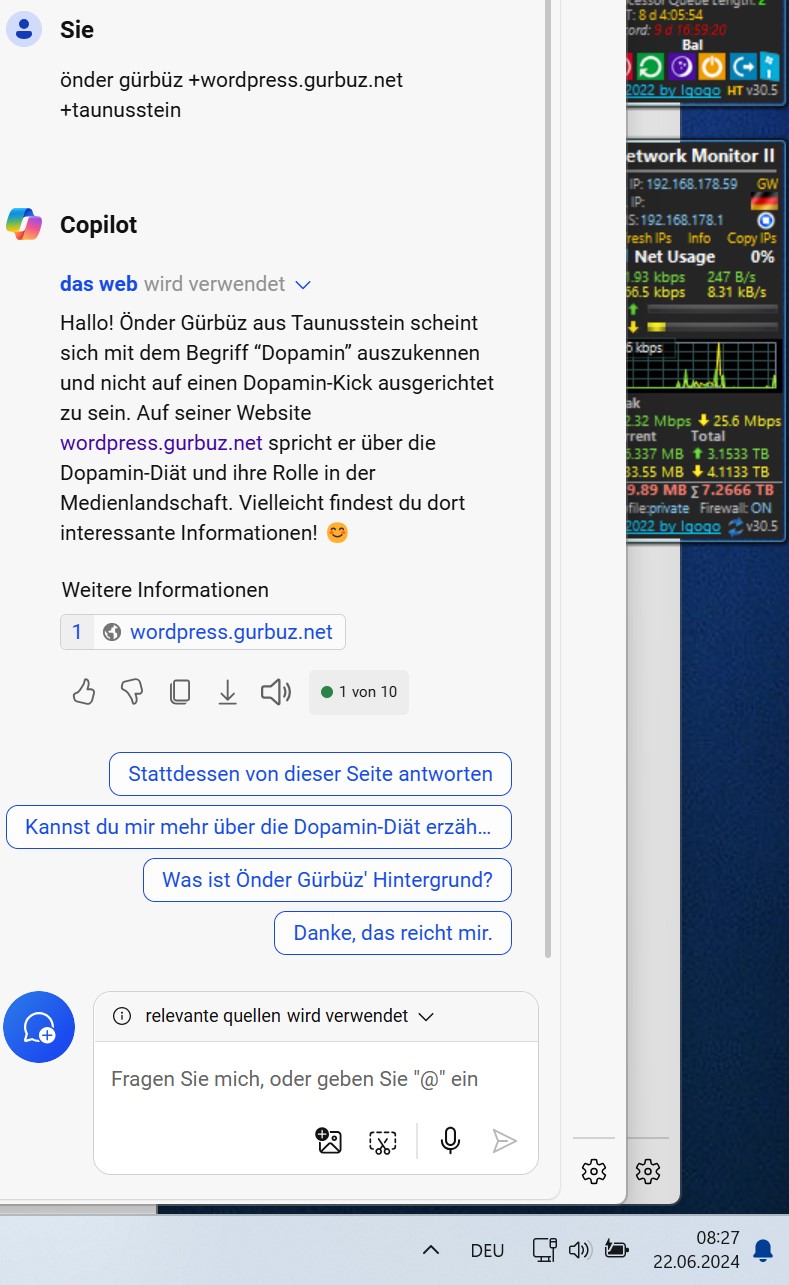Click the upload usage bar next to green arrow
The width and height of the screenshot is (789, 1285).
(x=711, y=310)
